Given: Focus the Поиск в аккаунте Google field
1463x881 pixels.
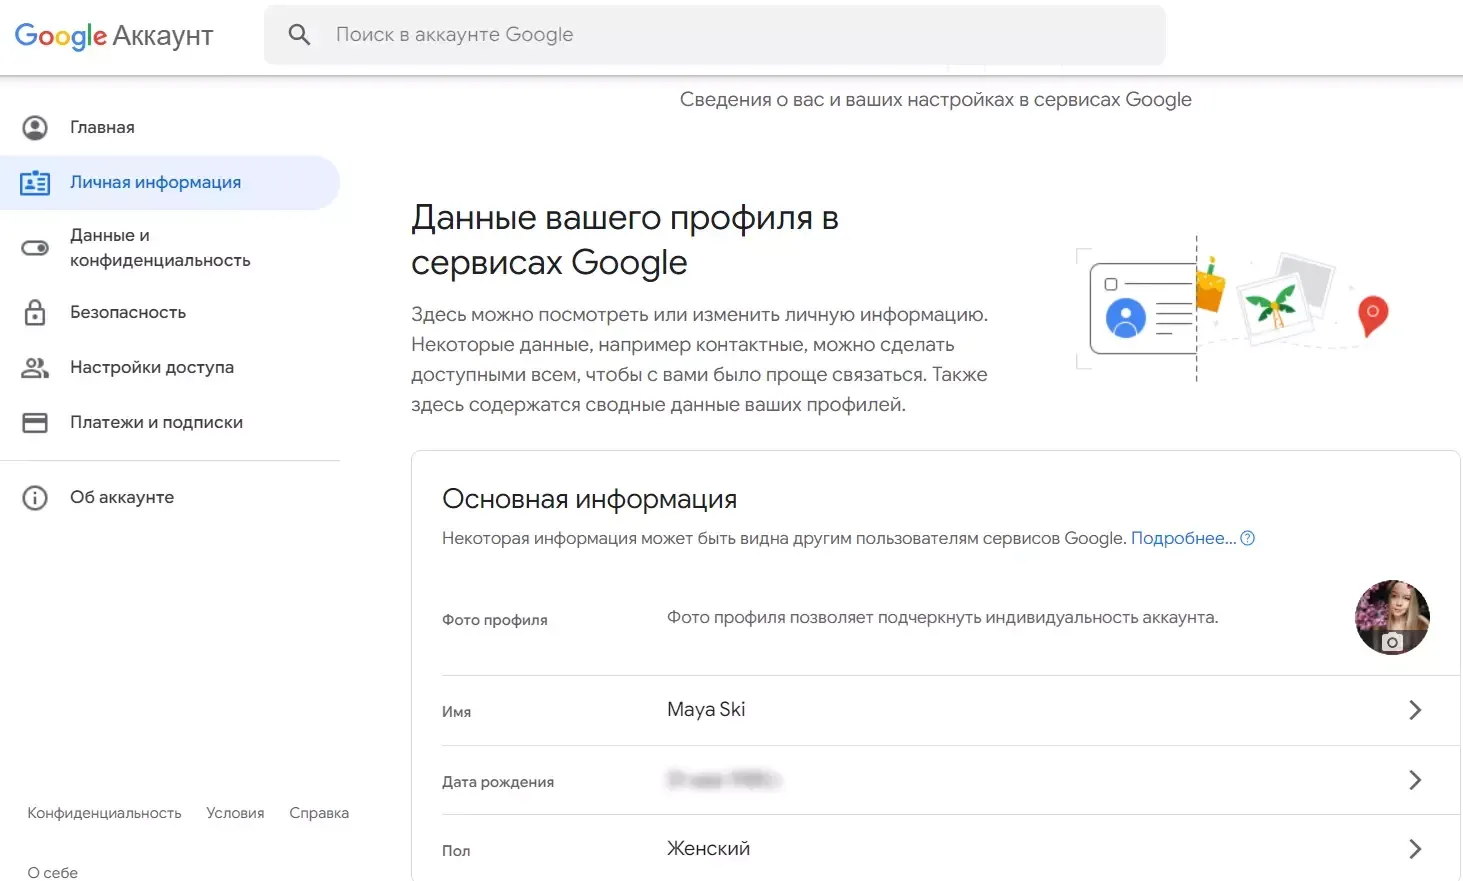Looking at the screenshot, I should coord(715,35).
